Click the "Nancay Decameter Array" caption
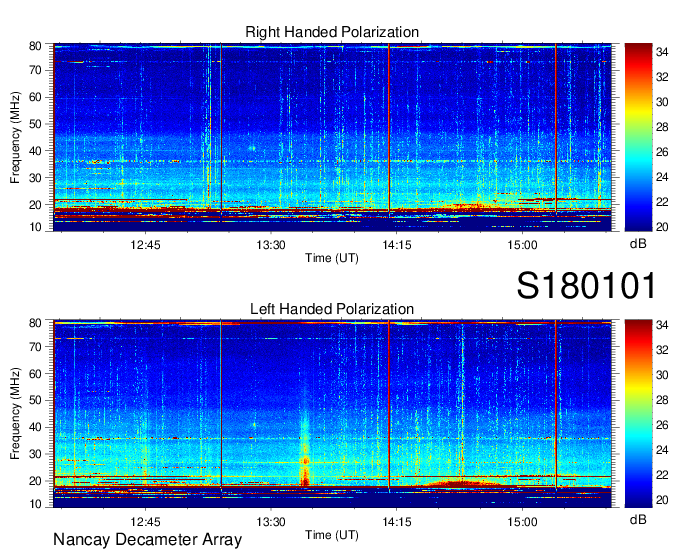Screen dimensions: 680x552 coord(147,540)
